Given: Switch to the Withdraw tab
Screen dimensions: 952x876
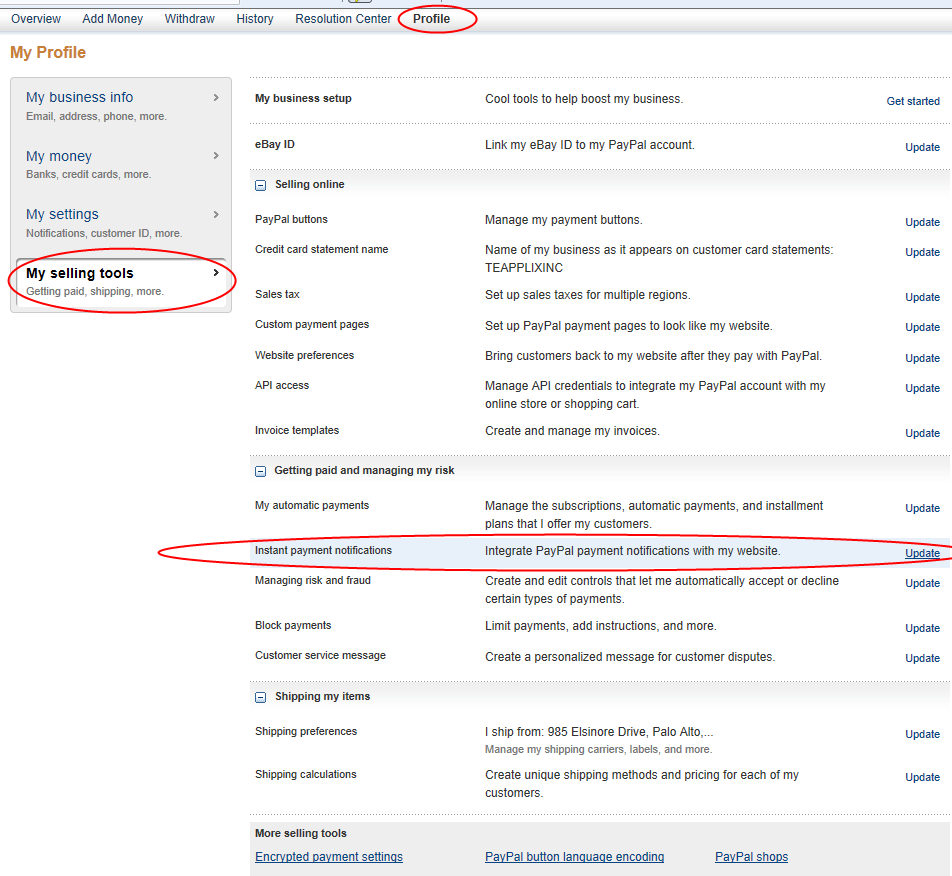Looking at the screenshot, I should [189, 19].
